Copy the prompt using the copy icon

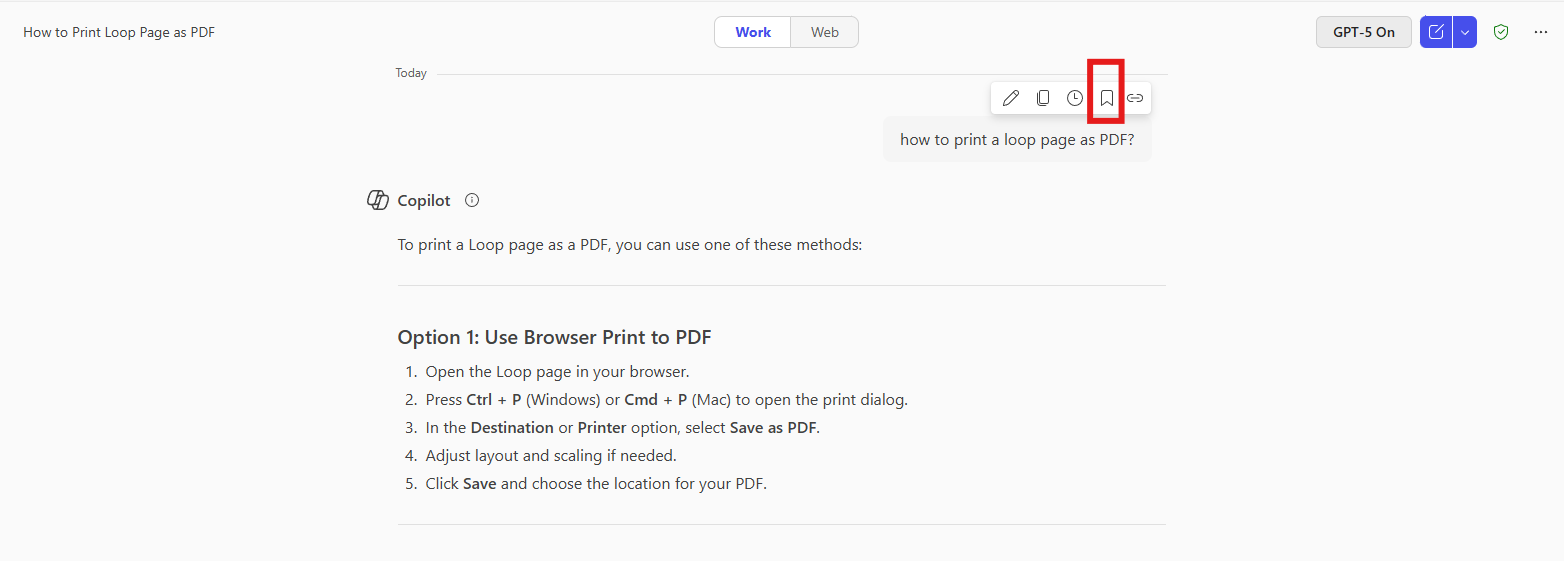1043,98
